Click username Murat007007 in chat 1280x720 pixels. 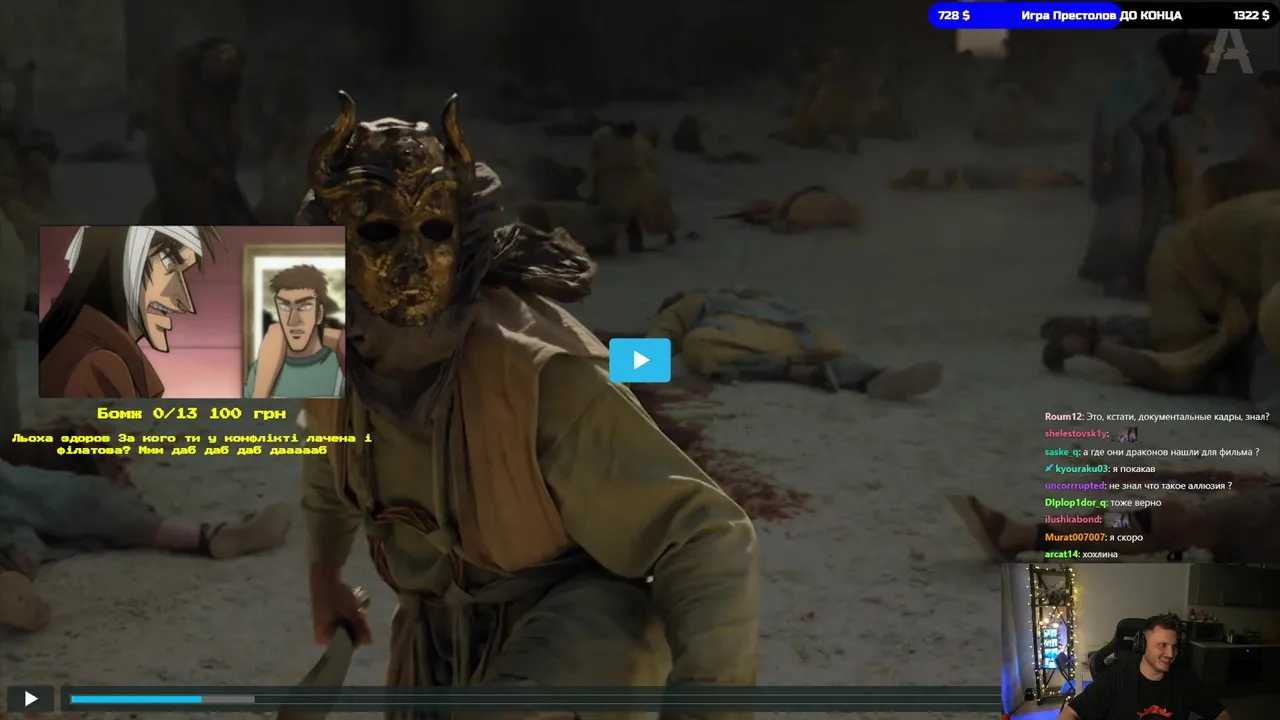click(1073, 537)
